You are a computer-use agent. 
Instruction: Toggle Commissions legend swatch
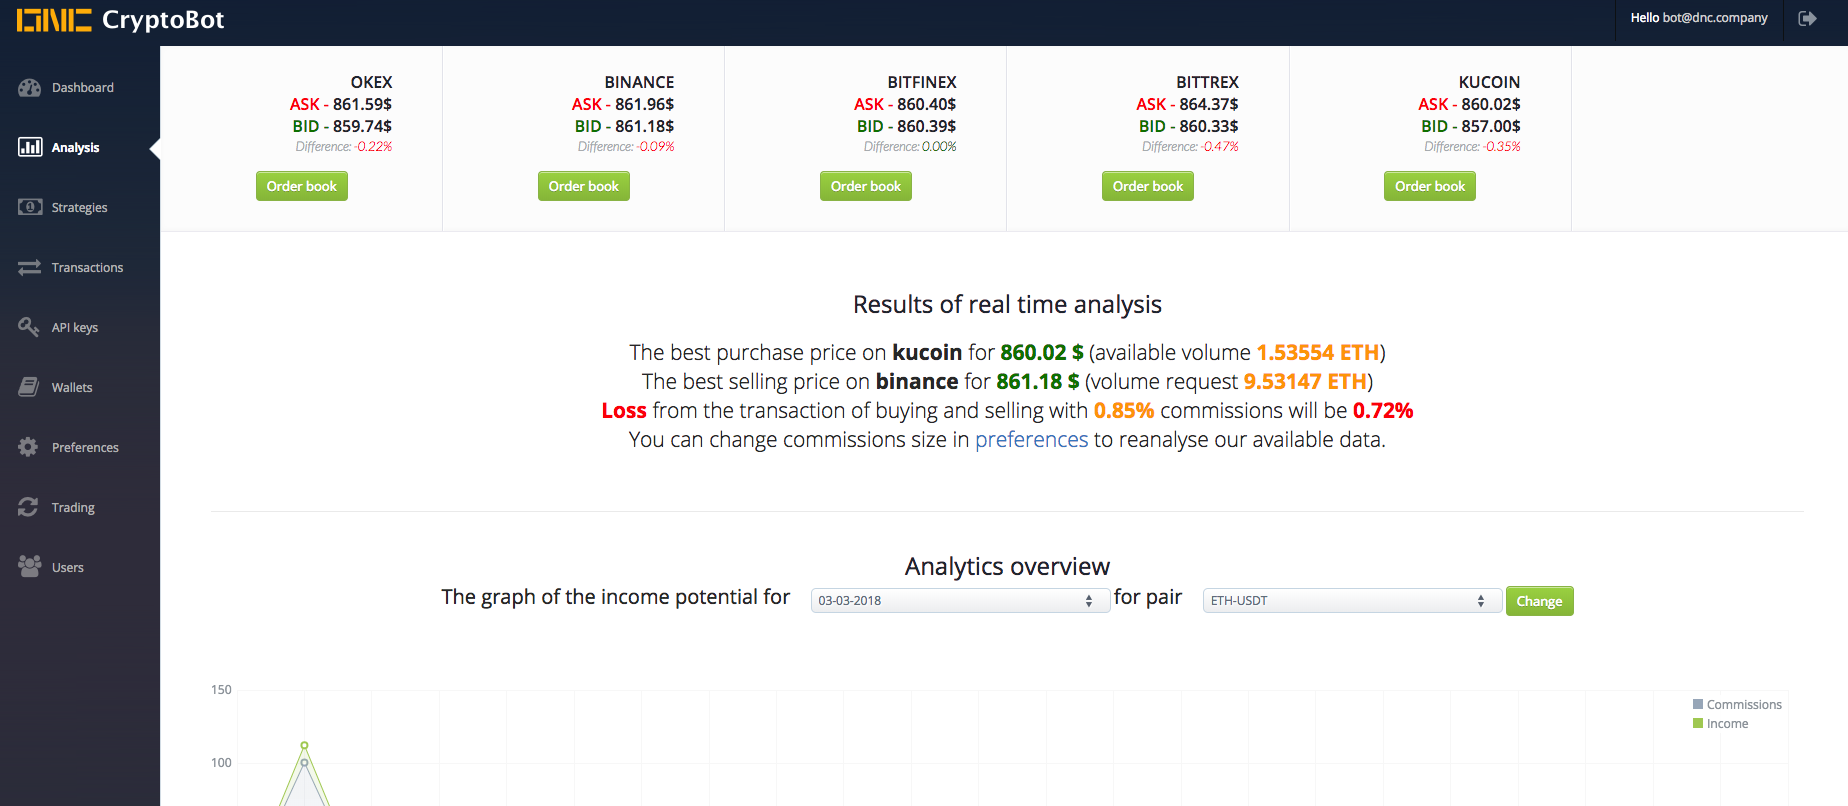pos(1698,704)
